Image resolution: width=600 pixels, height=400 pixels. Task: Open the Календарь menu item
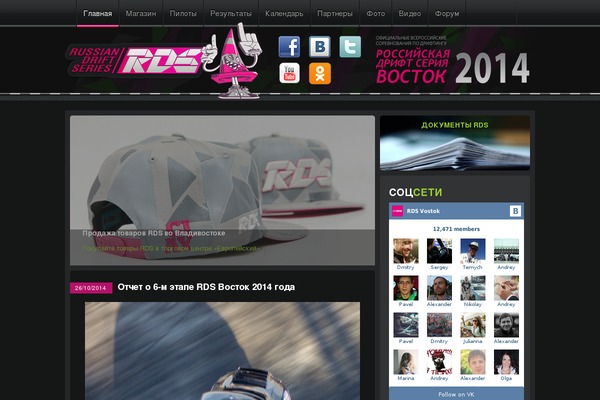(x=284, y=13)
